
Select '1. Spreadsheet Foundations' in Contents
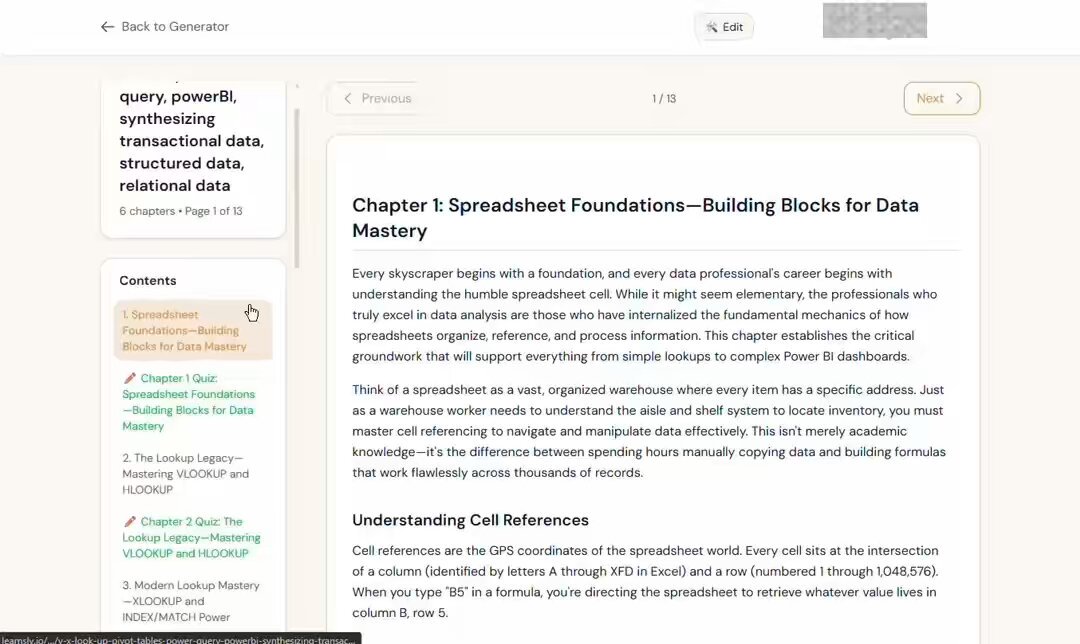184,330
